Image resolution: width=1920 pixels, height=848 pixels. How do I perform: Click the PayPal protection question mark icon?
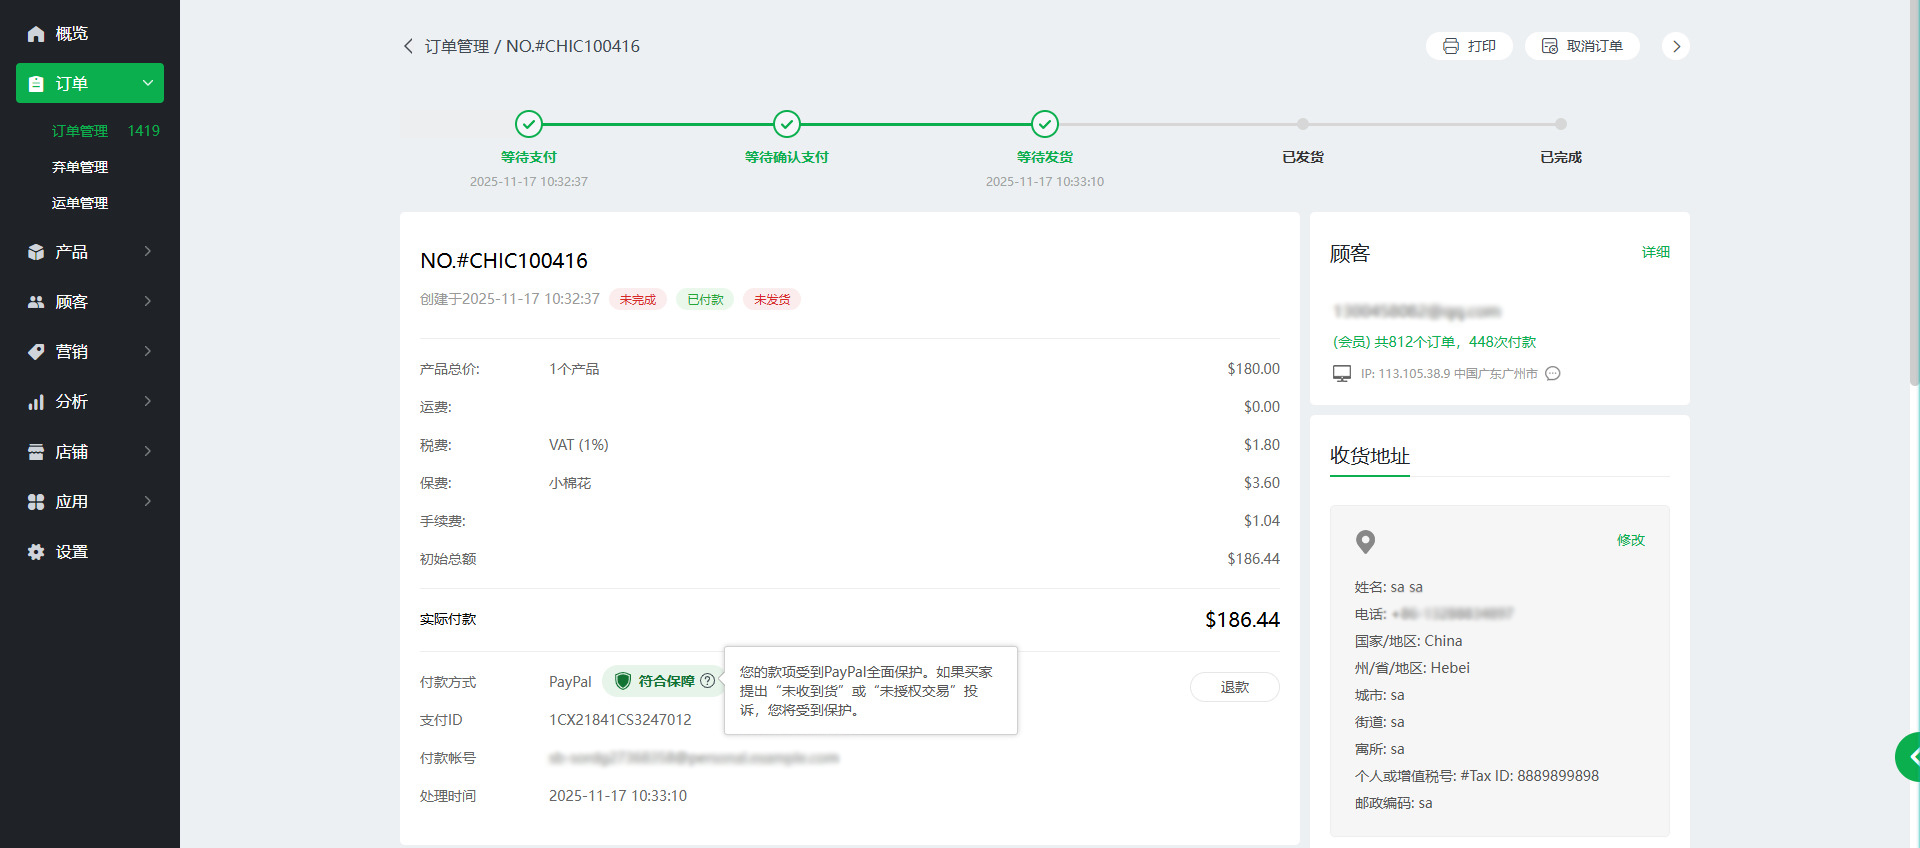click(x=708, y=681)
